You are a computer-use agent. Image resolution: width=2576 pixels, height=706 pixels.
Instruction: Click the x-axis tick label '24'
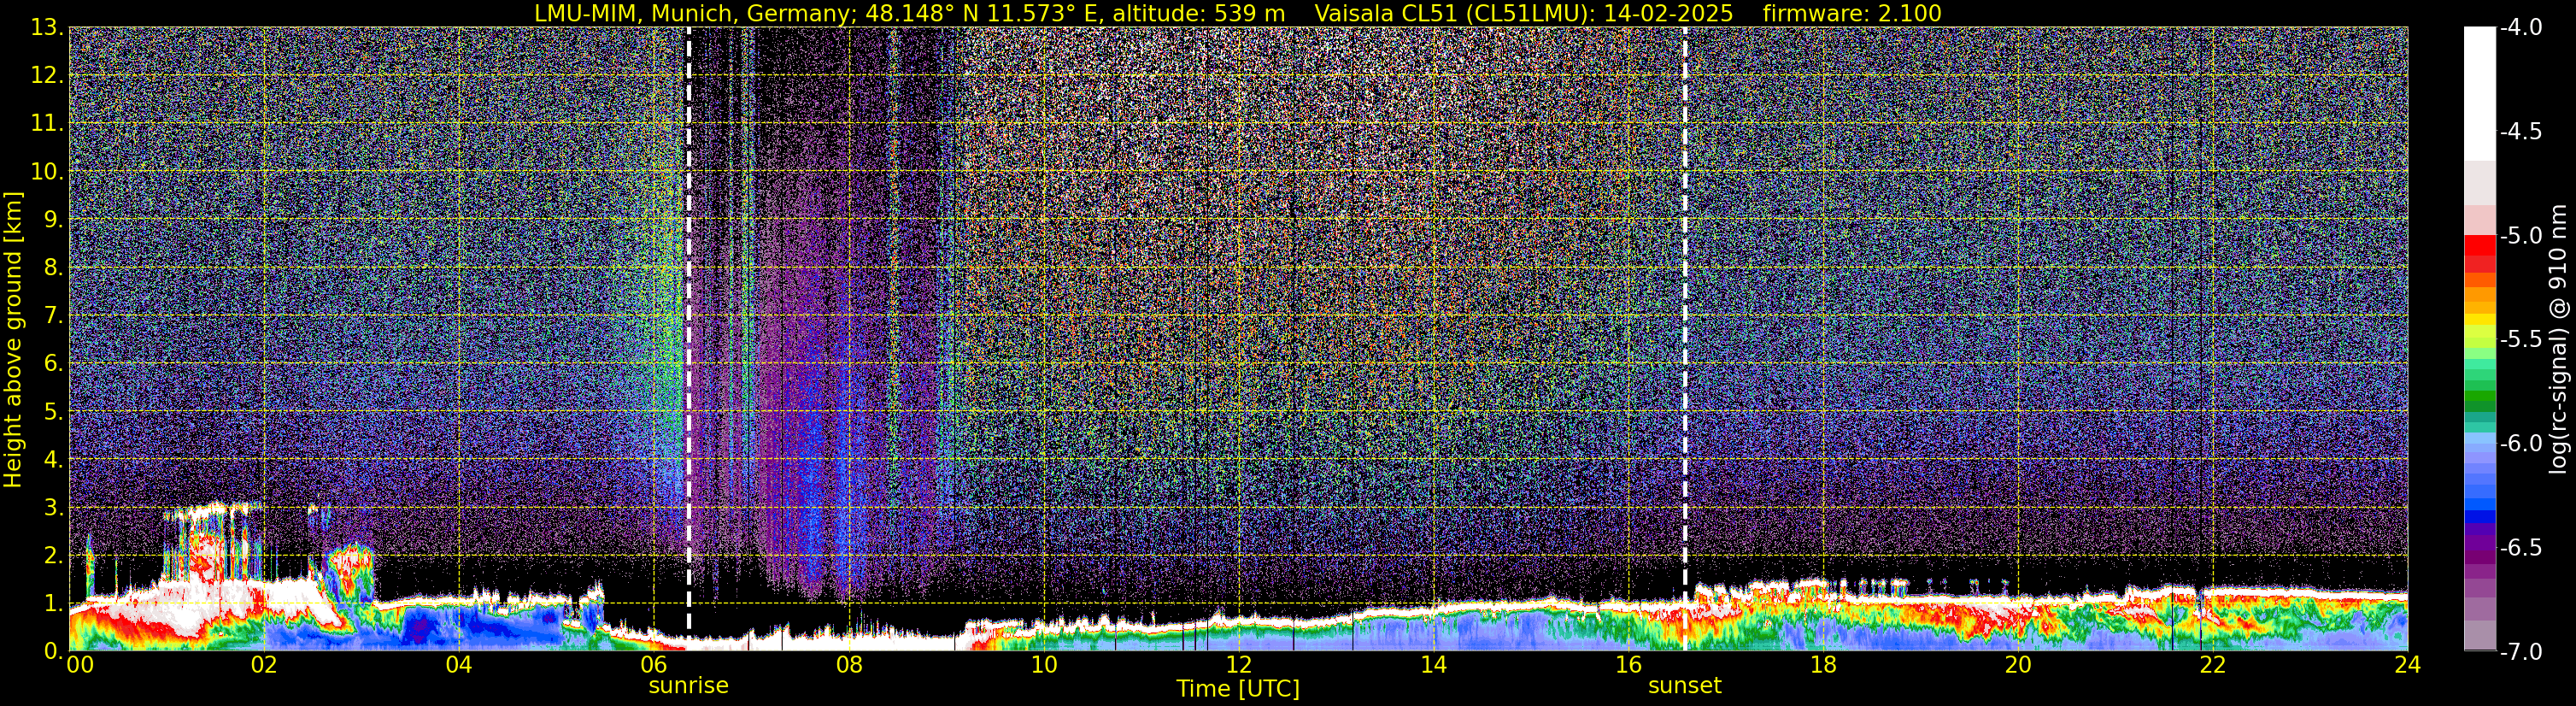pyautogui.click(x=2408, y=665)
